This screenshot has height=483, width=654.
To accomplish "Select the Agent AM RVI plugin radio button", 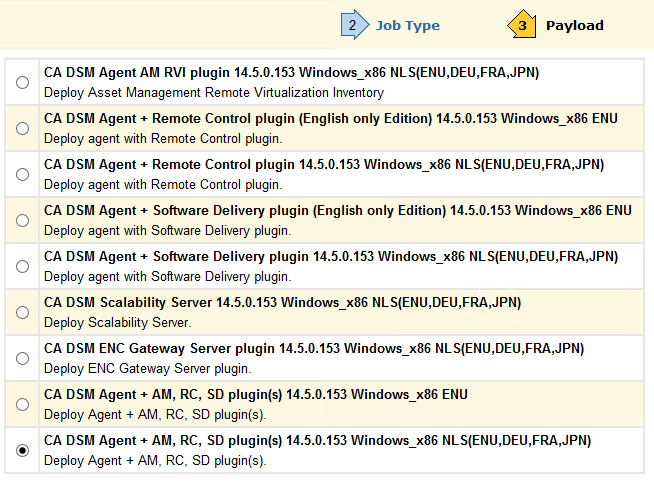I will point(23,83).
